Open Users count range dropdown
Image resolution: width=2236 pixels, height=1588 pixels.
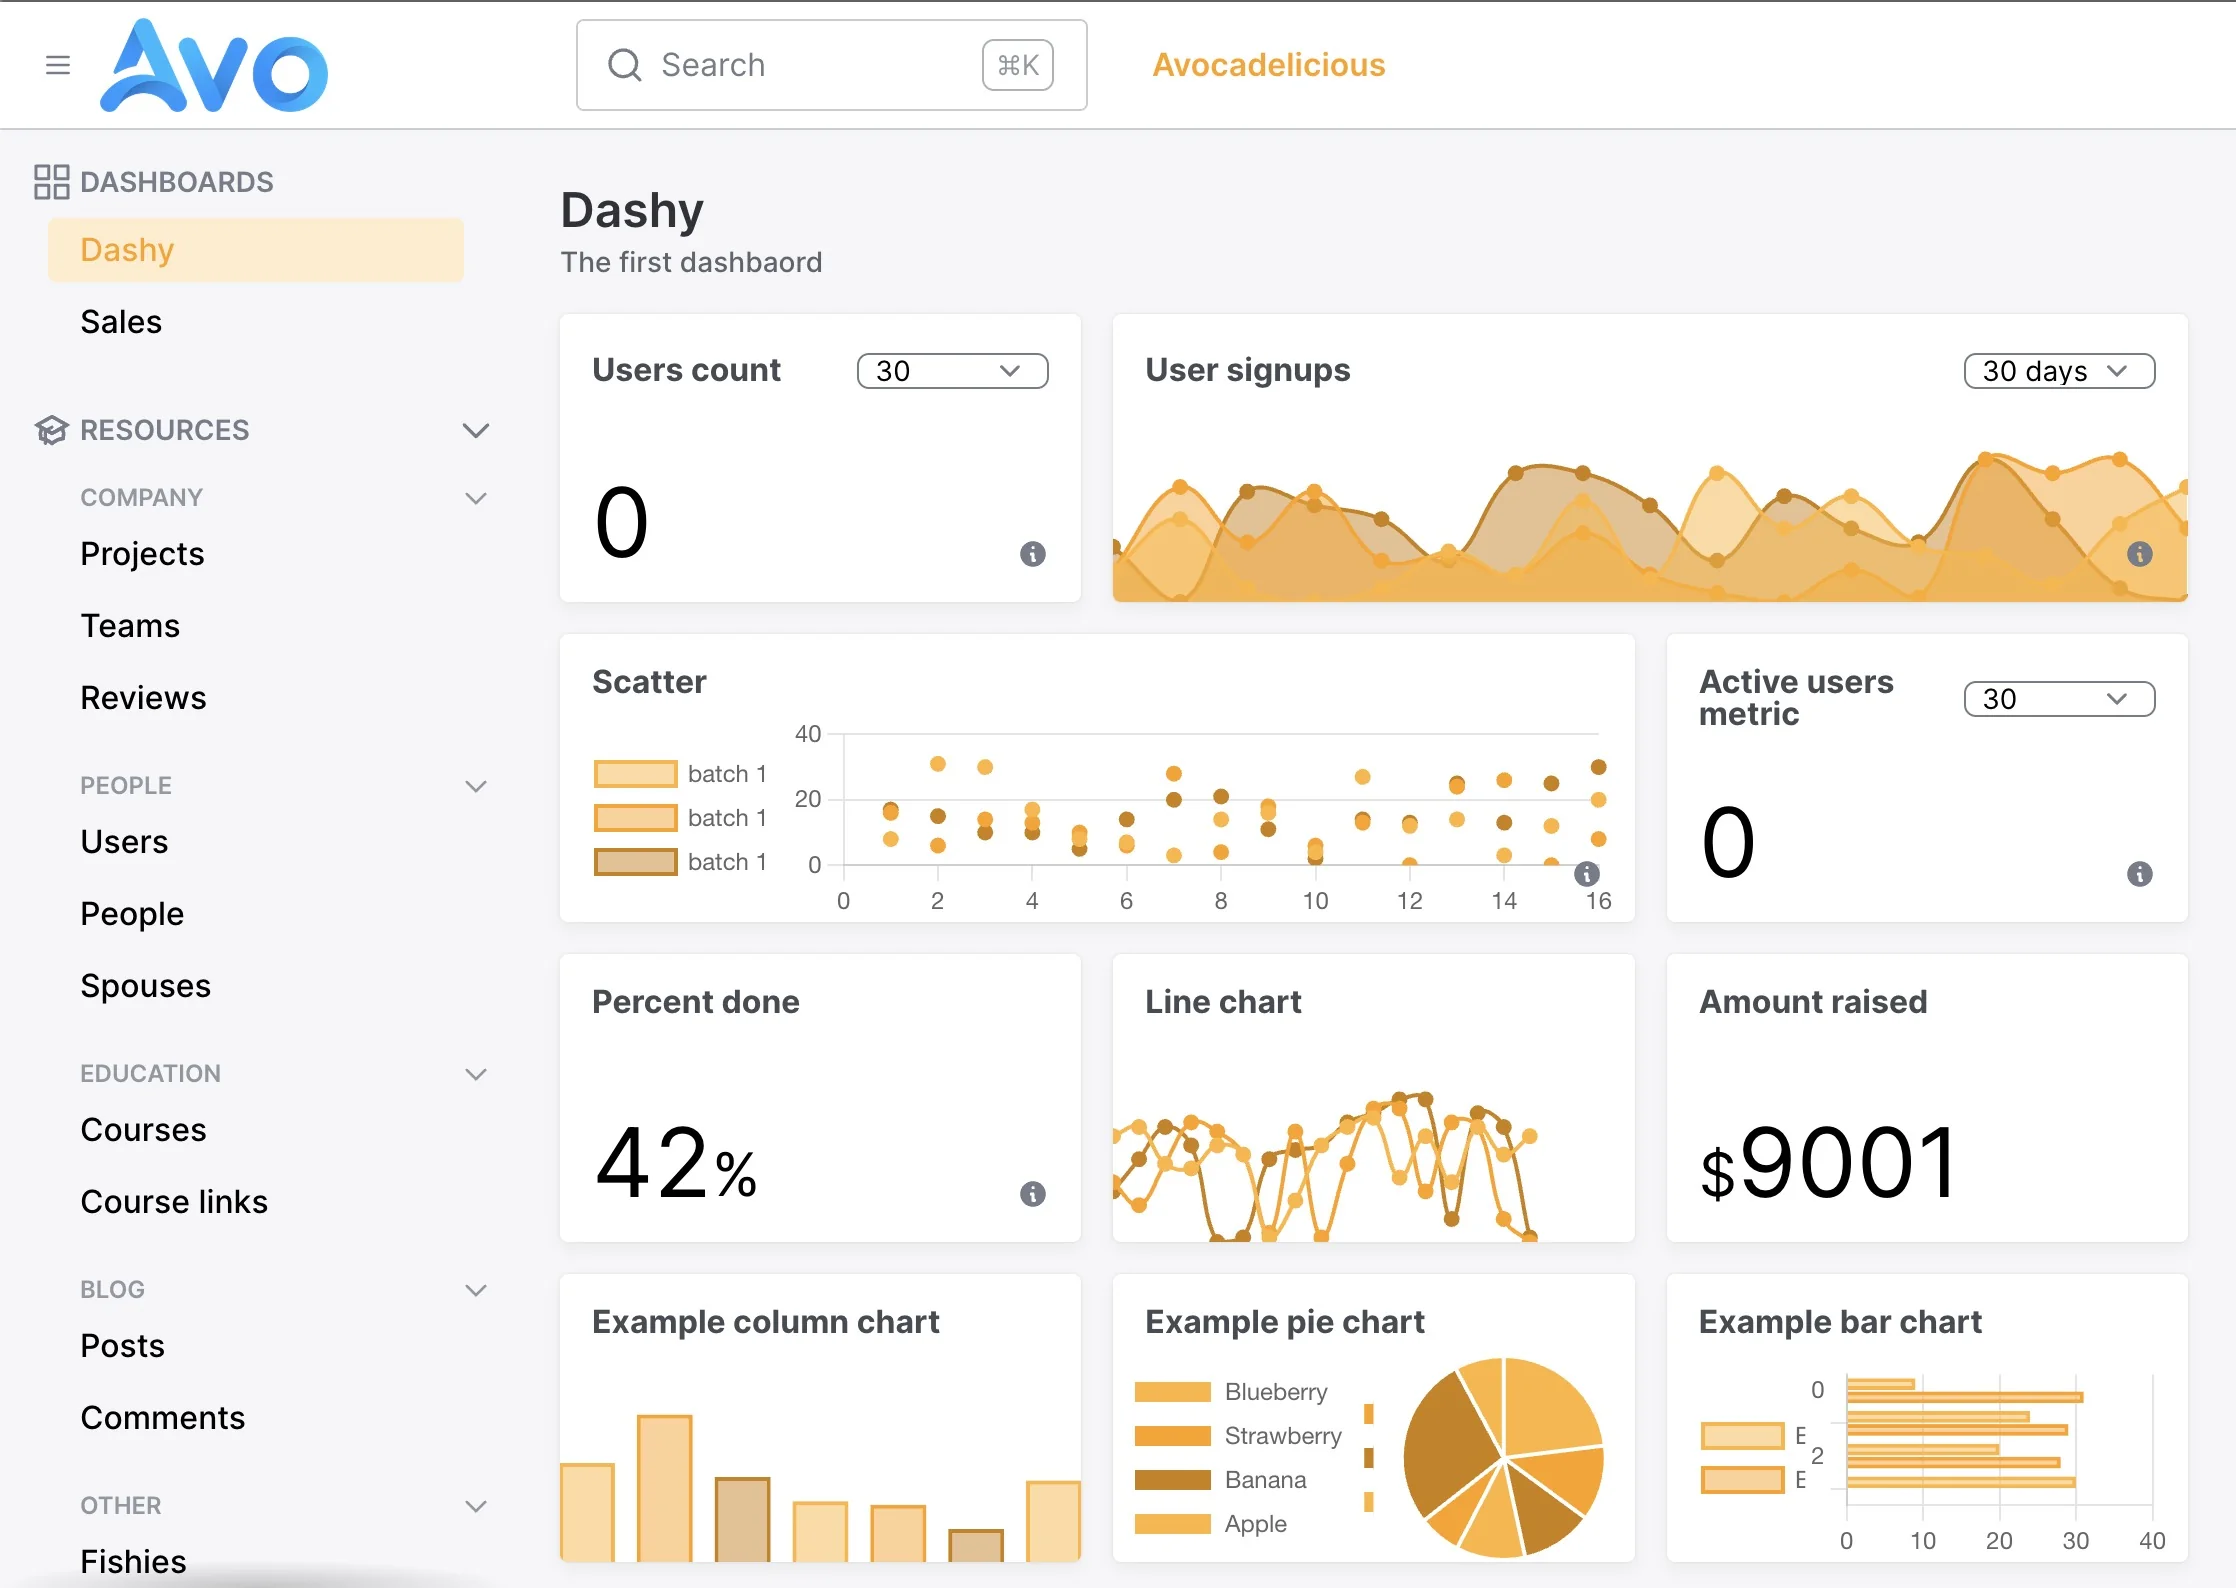pos(953,371)
